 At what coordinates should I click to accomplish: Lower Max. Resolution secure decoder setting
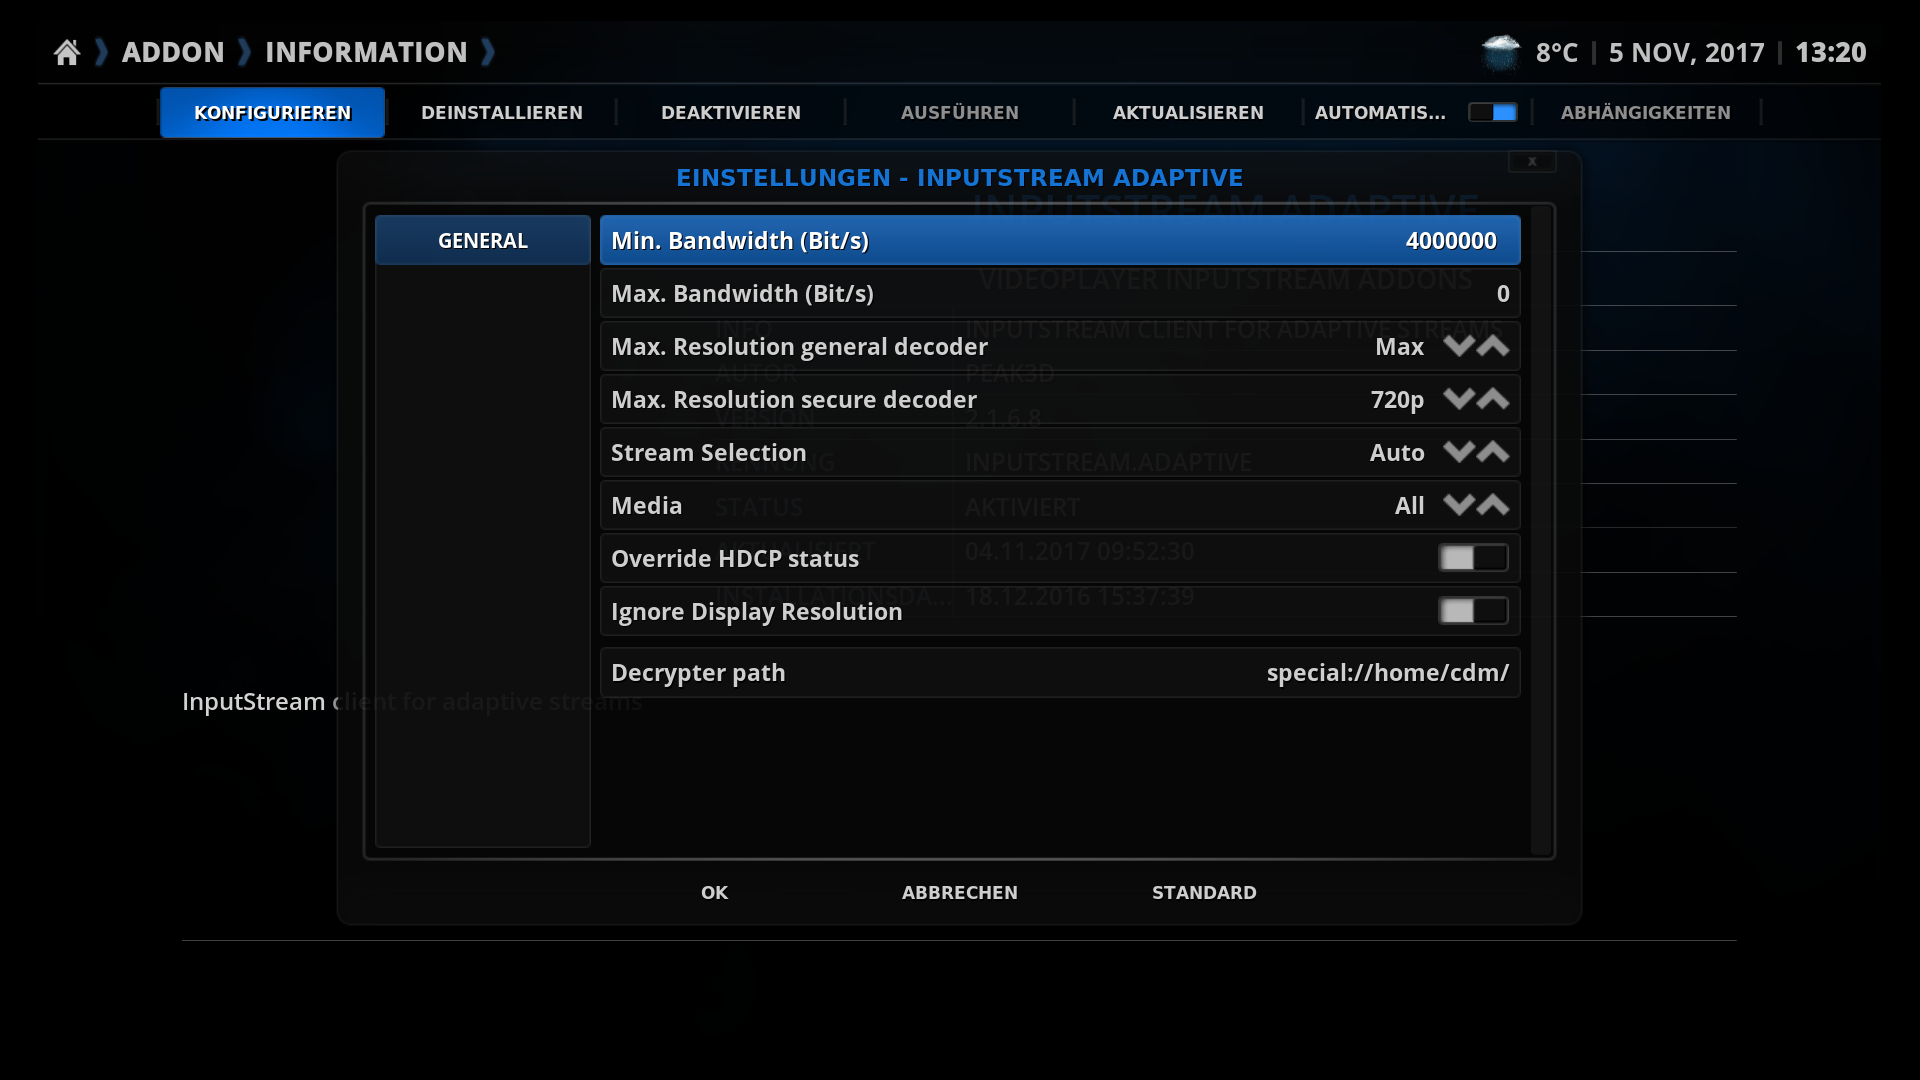coord(1459,399)
